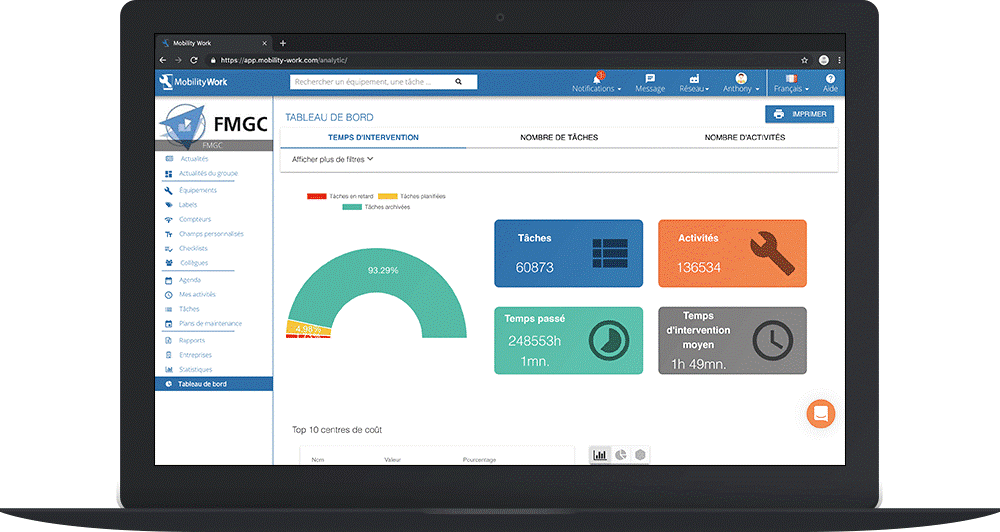This screenshot has width=1000, height=532.
Task: Open the browser three-dot menu
Action: tap(839, 60)
